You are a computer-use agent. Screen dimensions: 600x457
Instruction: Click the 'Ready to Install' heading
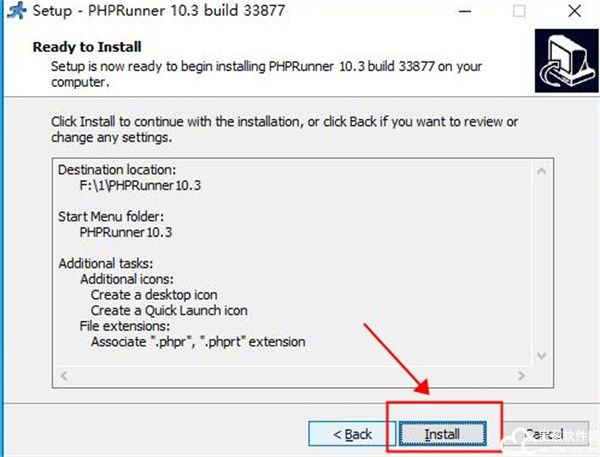[x=87, y=47]
